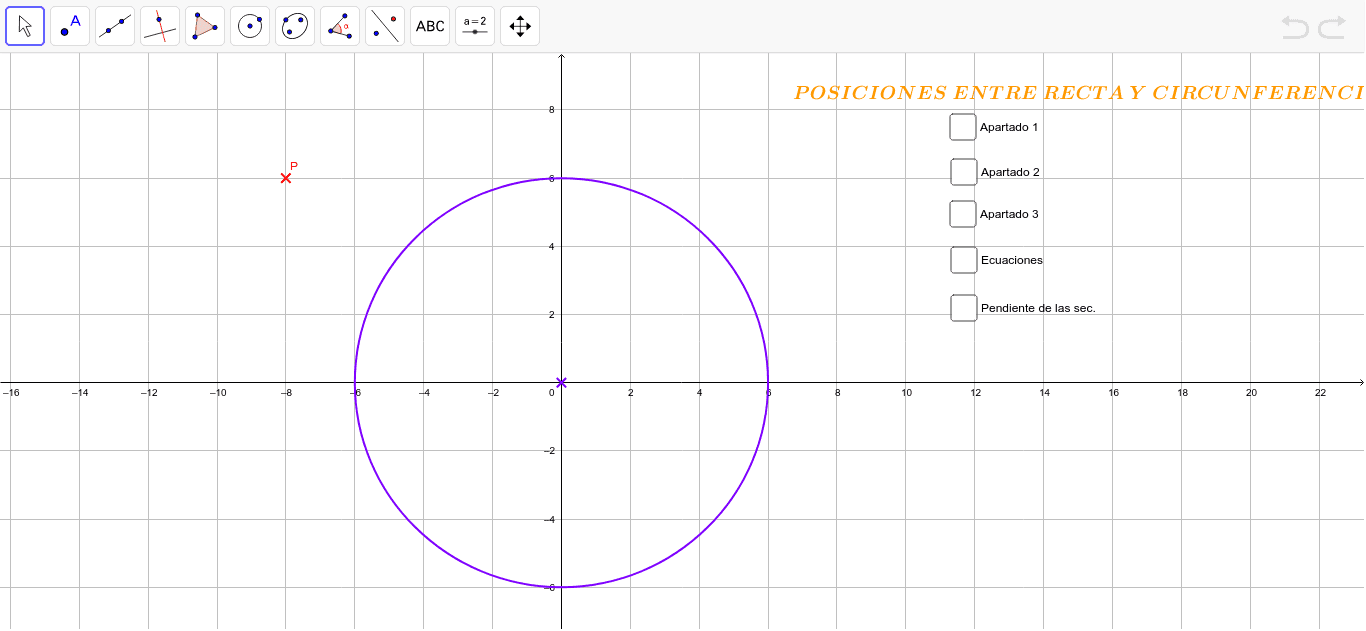Select the Ellipse conic tool

point(295,26)
